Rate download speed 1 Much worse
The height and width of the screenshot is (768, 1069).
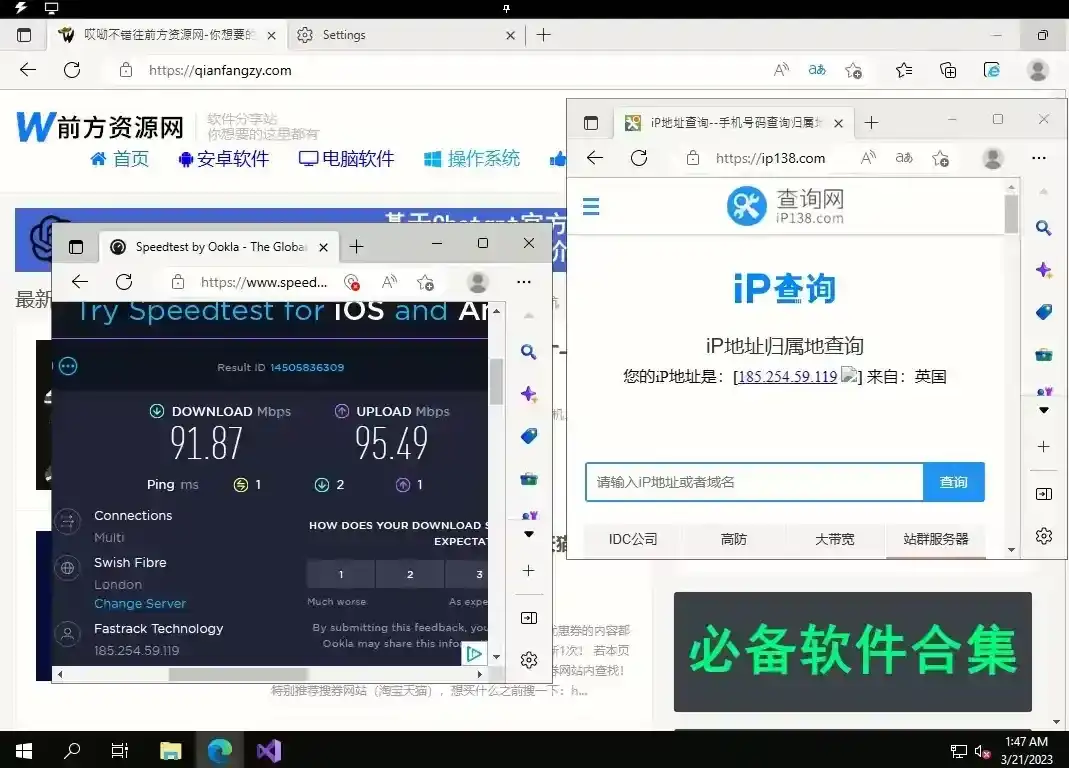pos(340,574)
